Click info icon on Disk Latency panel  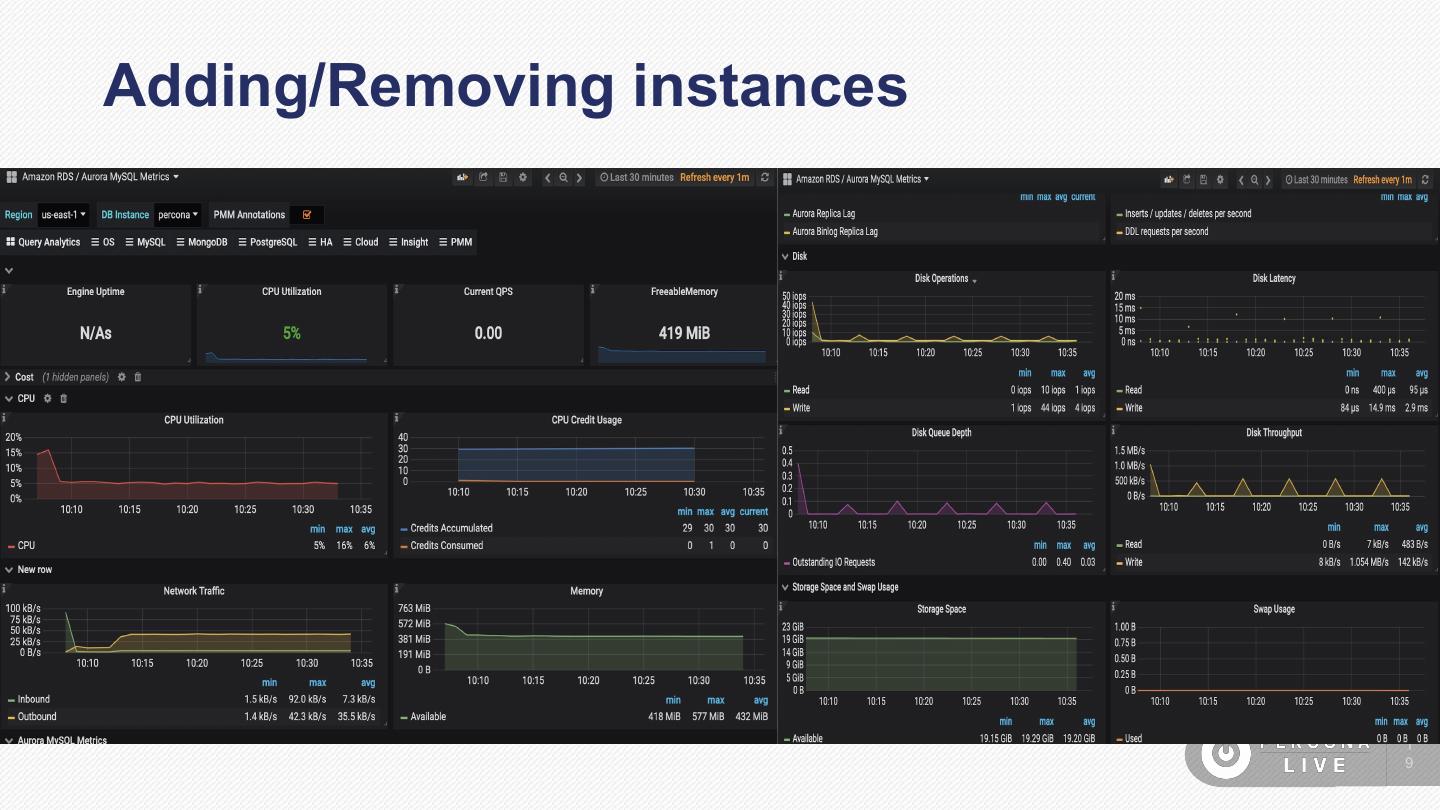pyautogui.click(x=1113, y=276)
